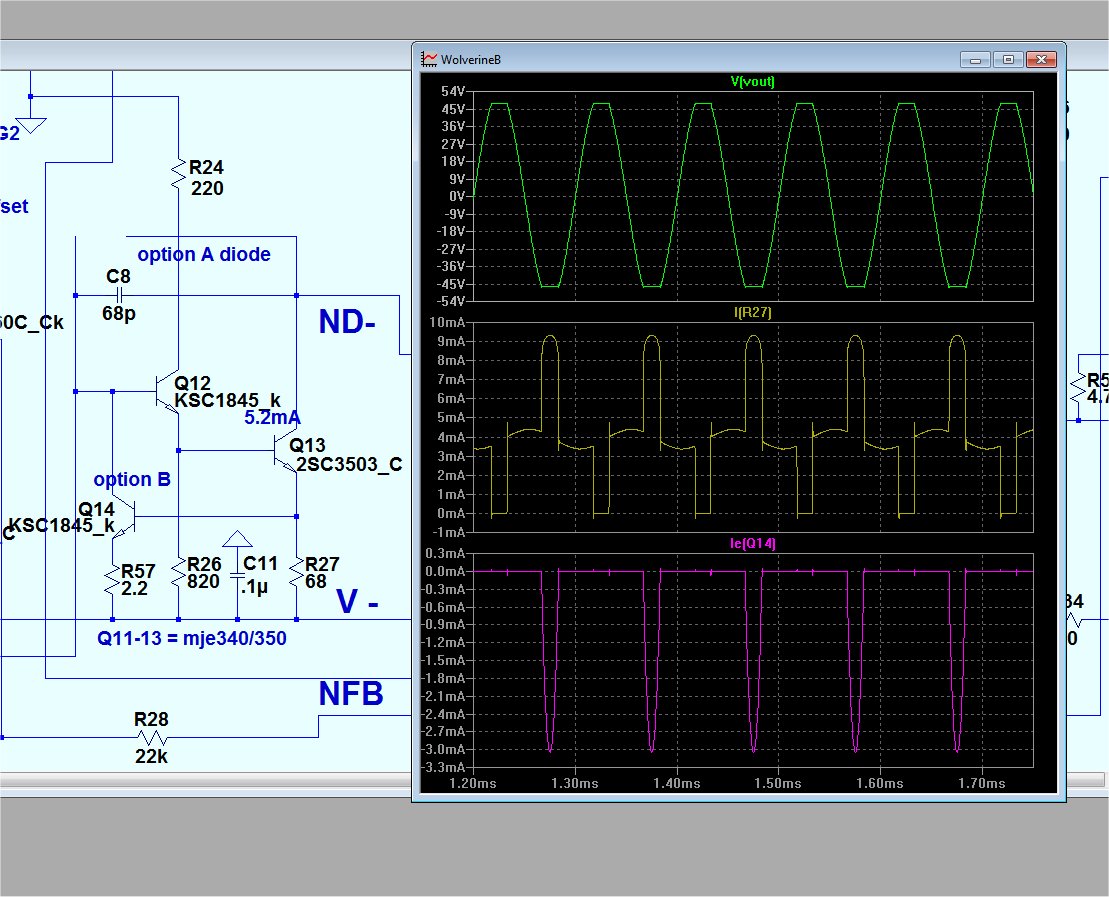
Task: Click the 2.2 value of R57
Action: pos(134,589)
